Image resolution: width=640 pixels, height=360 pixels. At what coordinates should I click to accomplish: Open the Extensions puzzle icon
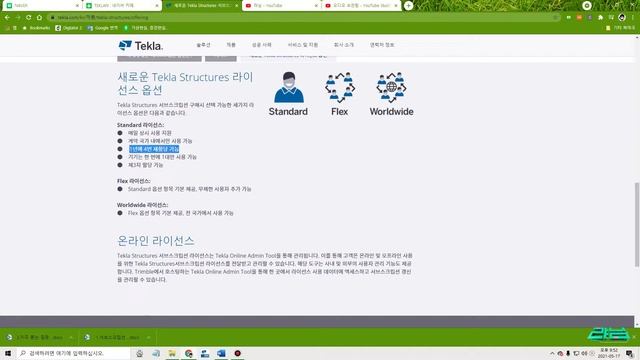[600, 18]
